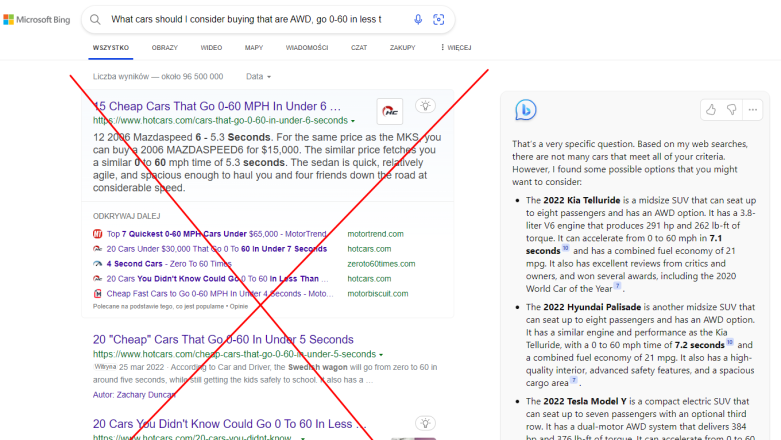
Task: Open the WIADOMOŚCI tab
Action: pos(307,48)
